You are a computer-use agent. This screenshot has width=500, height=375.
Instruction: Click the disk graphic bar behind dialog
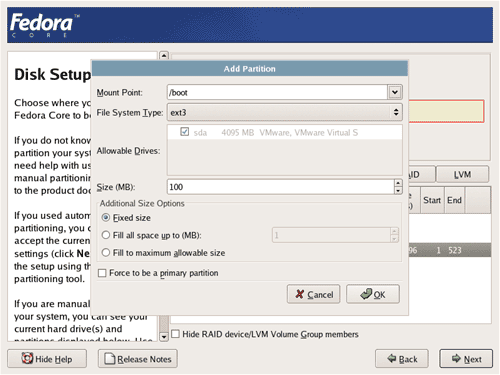click(446, 111)
